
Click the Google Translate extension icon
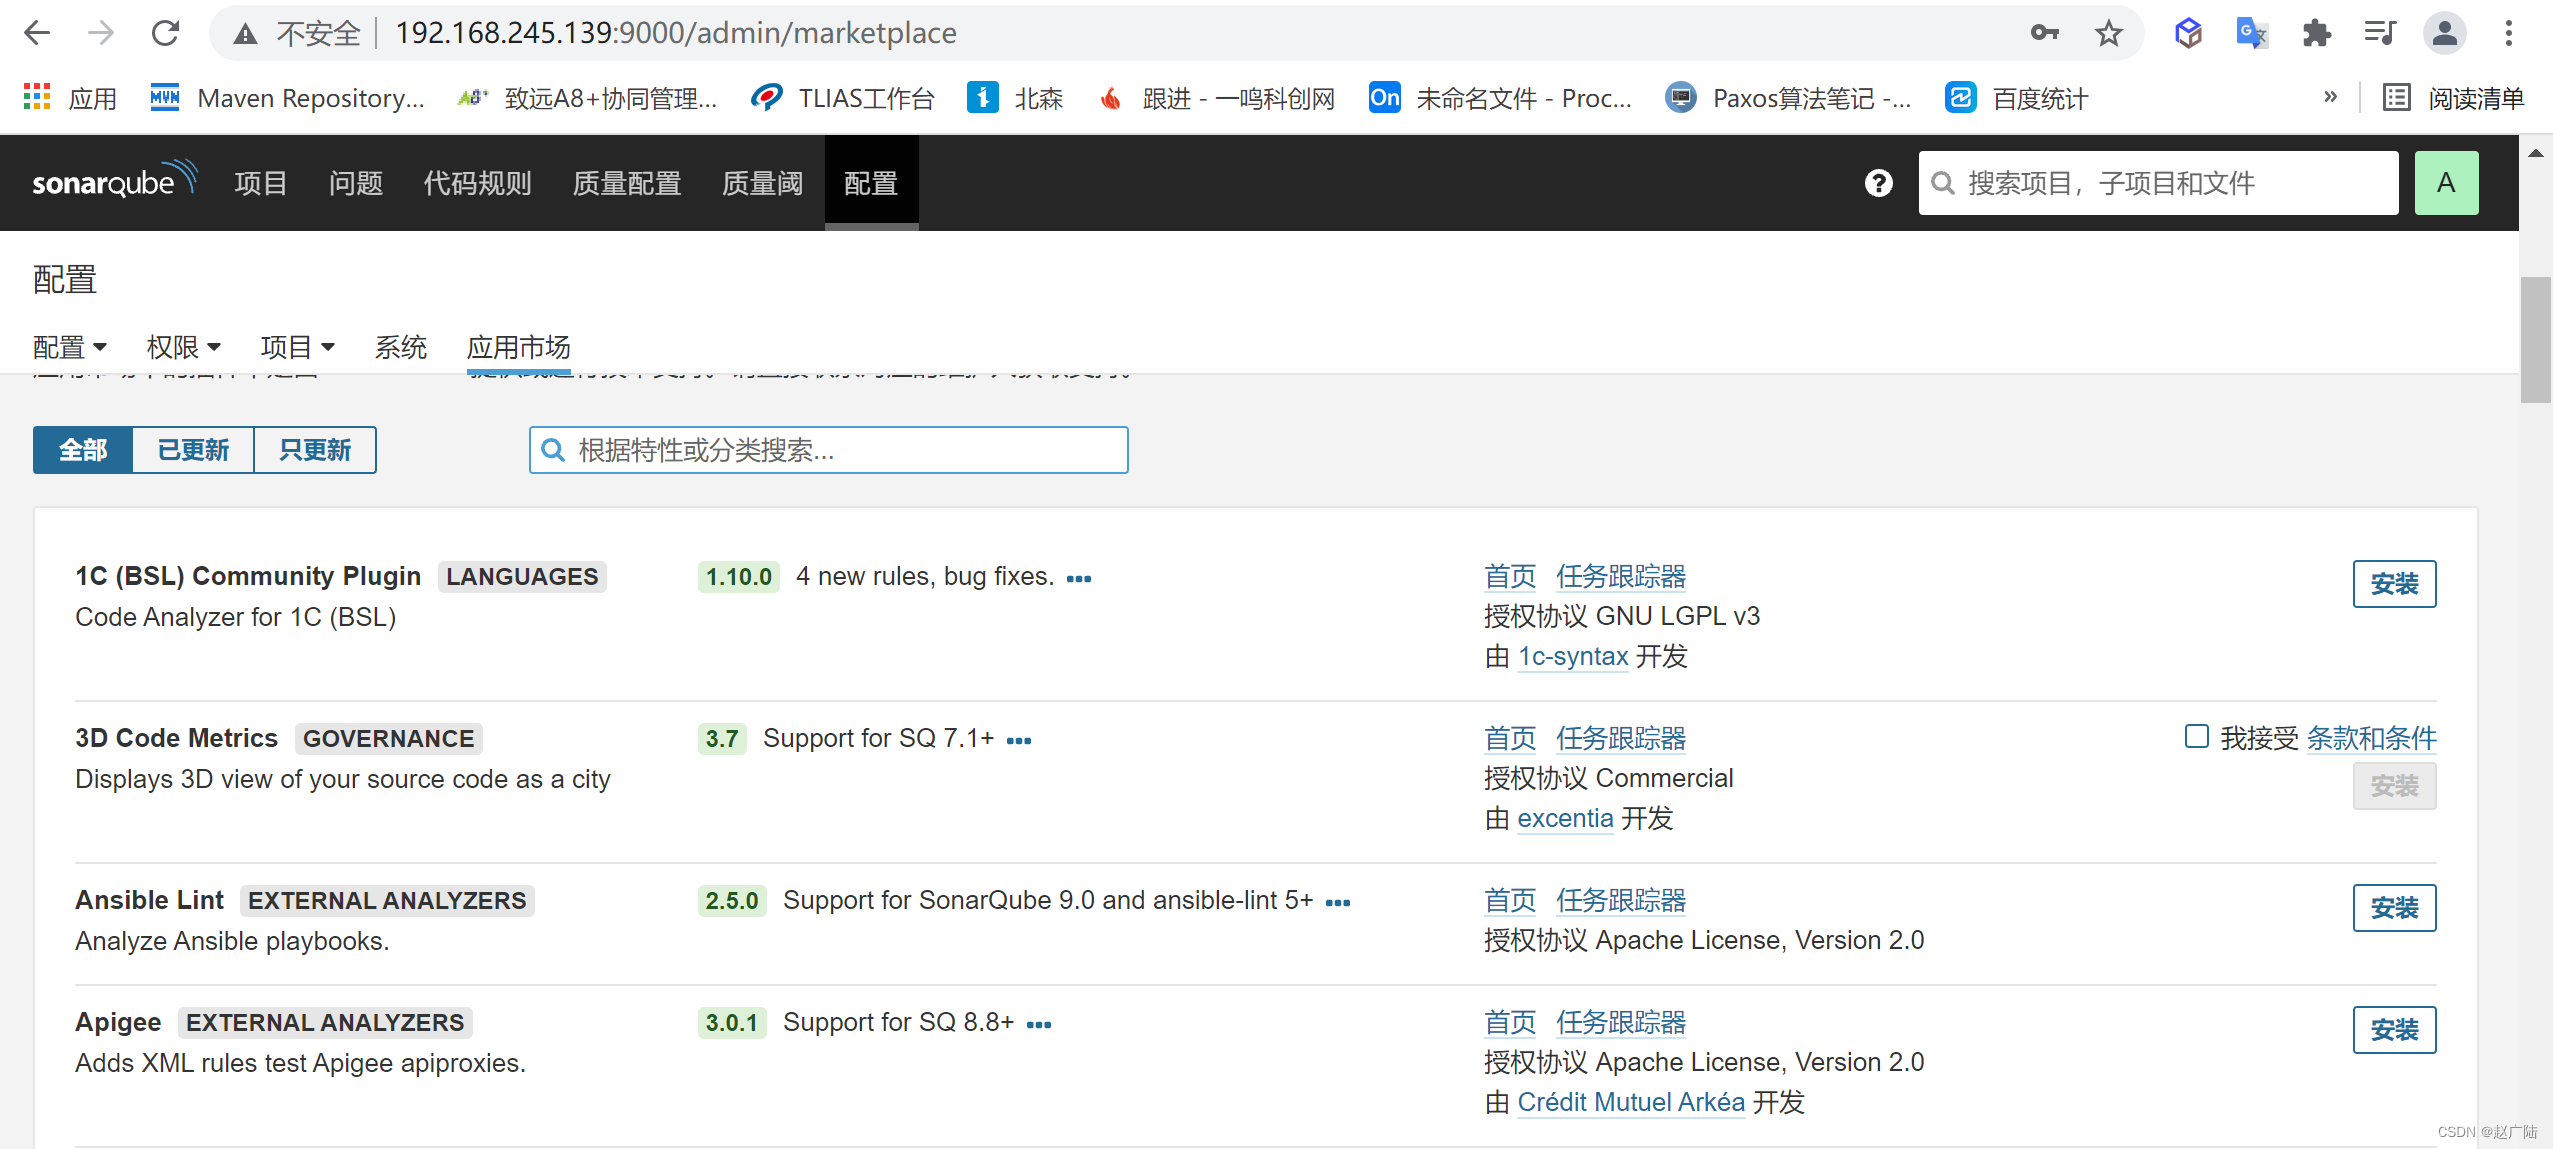(2251, 33)
